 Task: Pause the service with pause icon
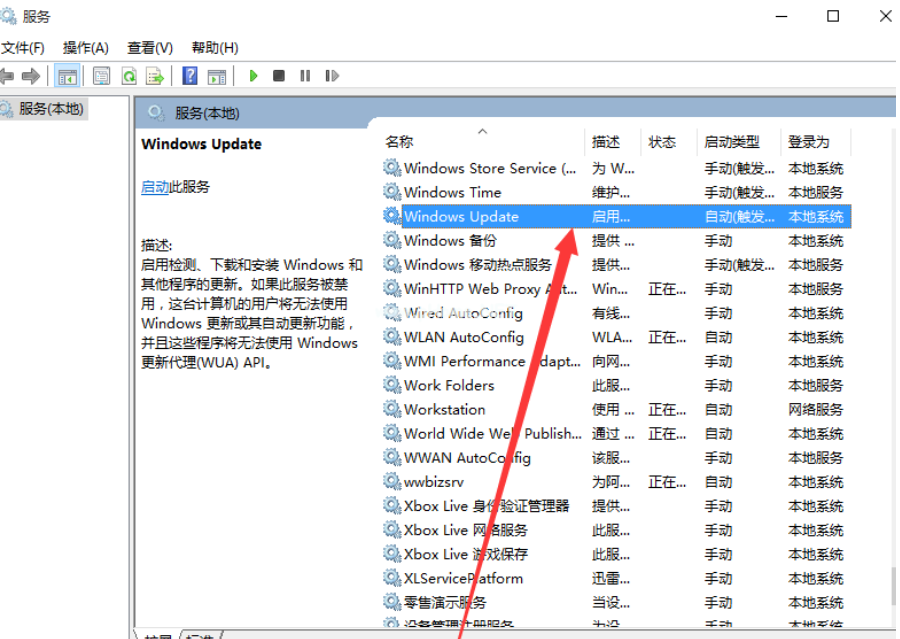coord(306,75)
